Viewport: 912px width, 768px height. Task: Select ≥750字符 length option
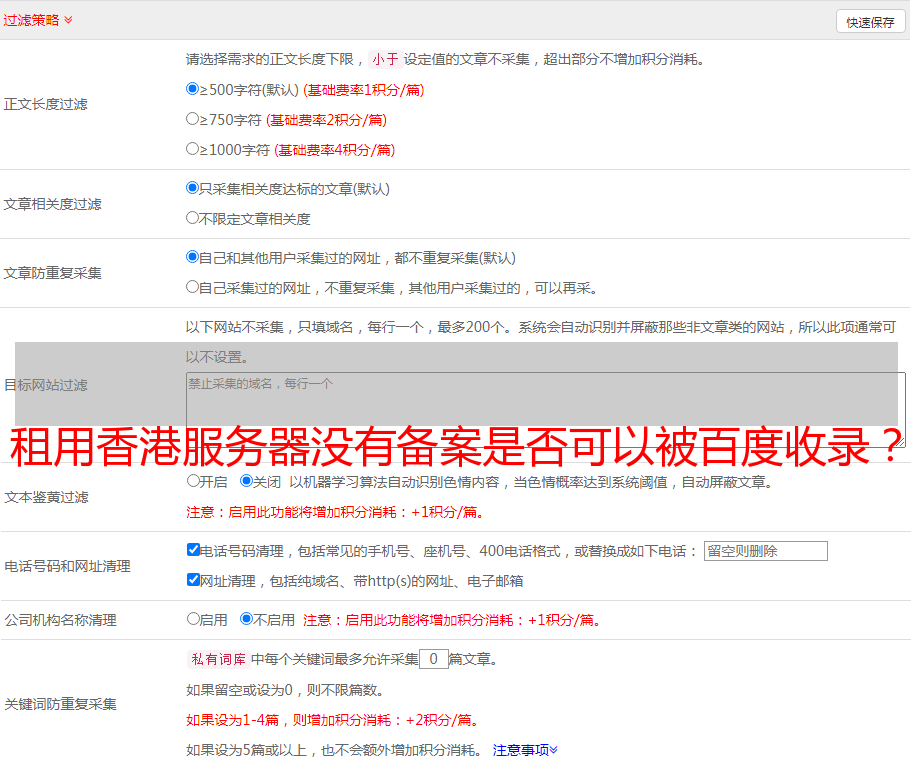(192, 119)
